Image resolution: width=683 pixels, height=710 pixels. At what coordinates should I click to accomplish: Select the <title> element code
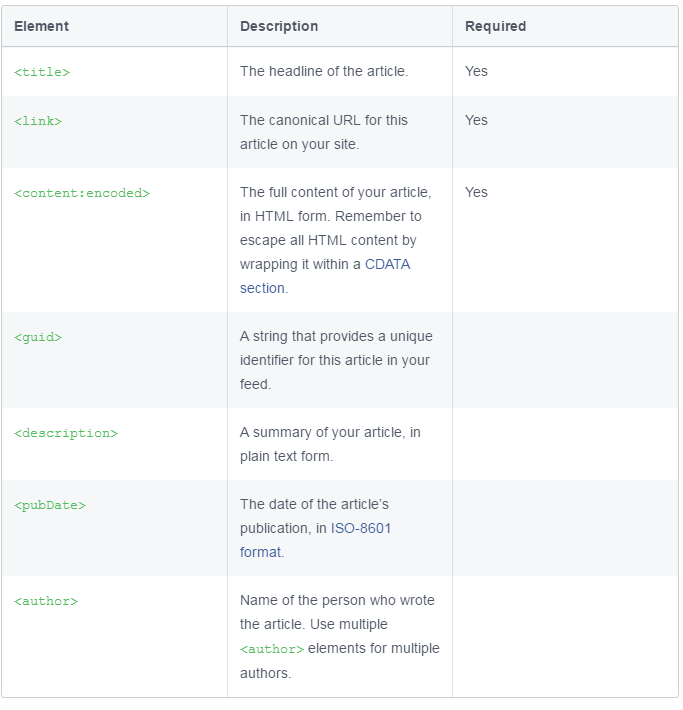click(x=42, y=72)
